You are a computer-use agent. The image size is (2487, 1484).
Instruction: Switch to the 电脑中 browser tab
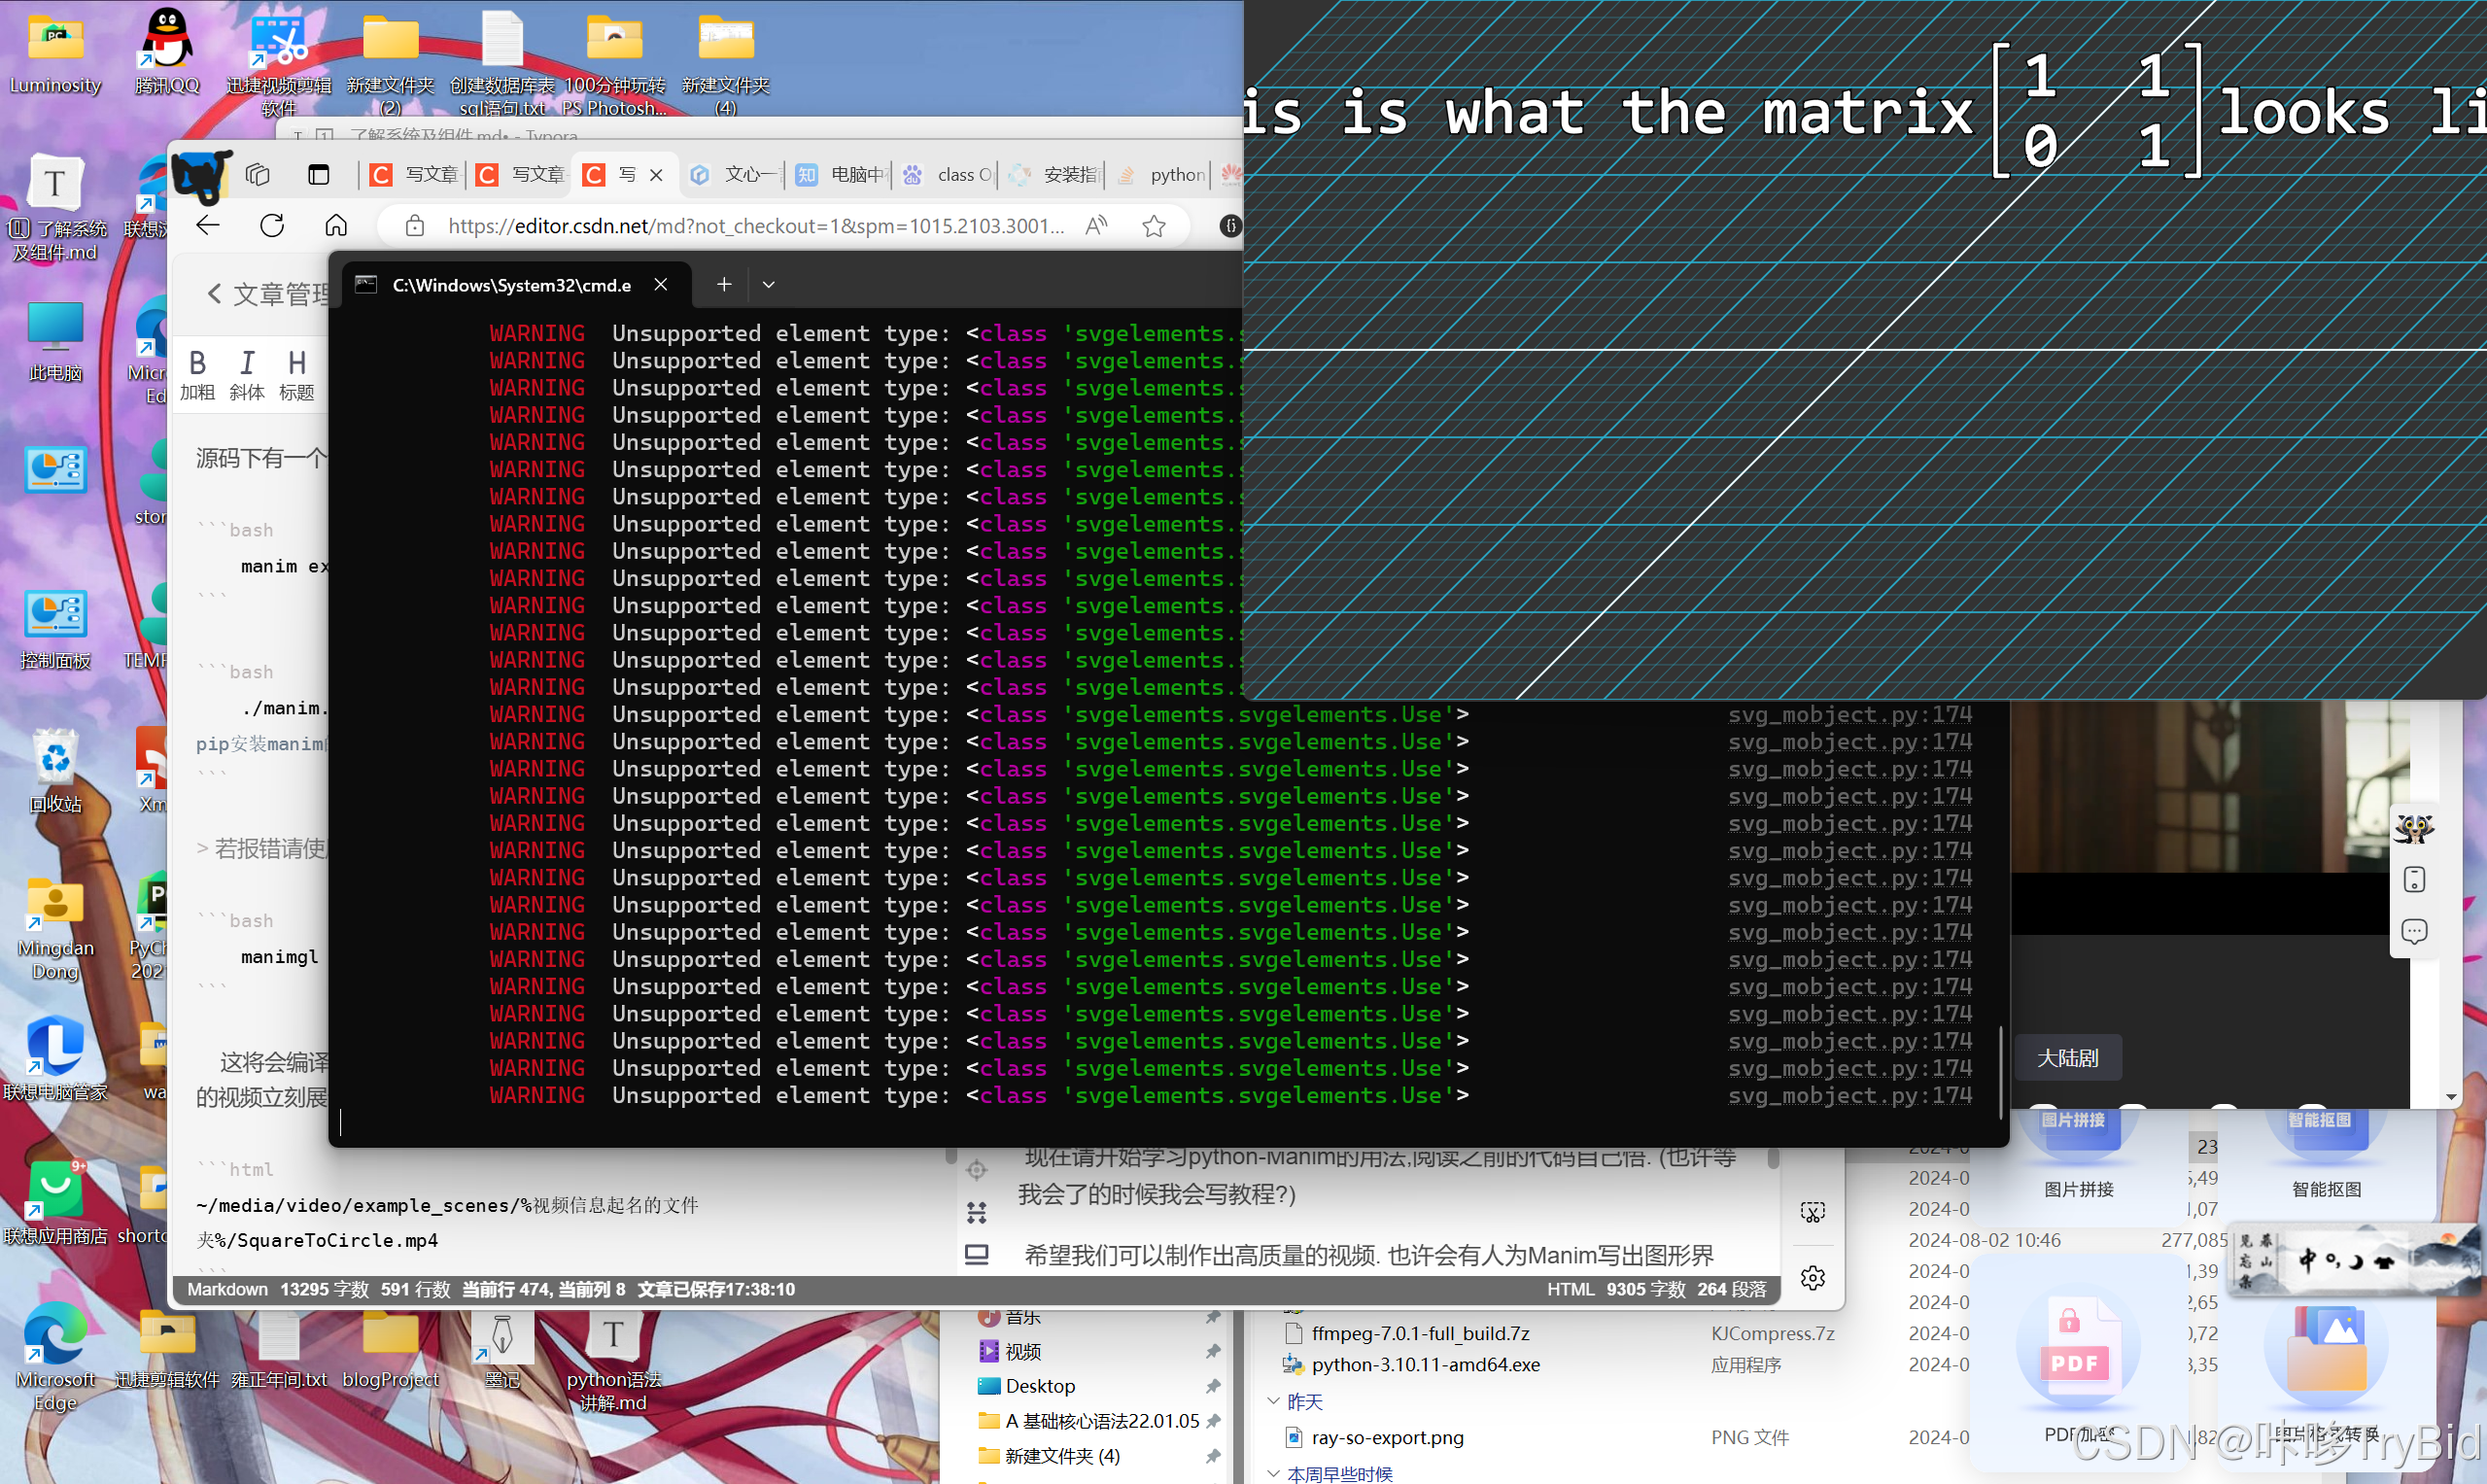point(842,175)
